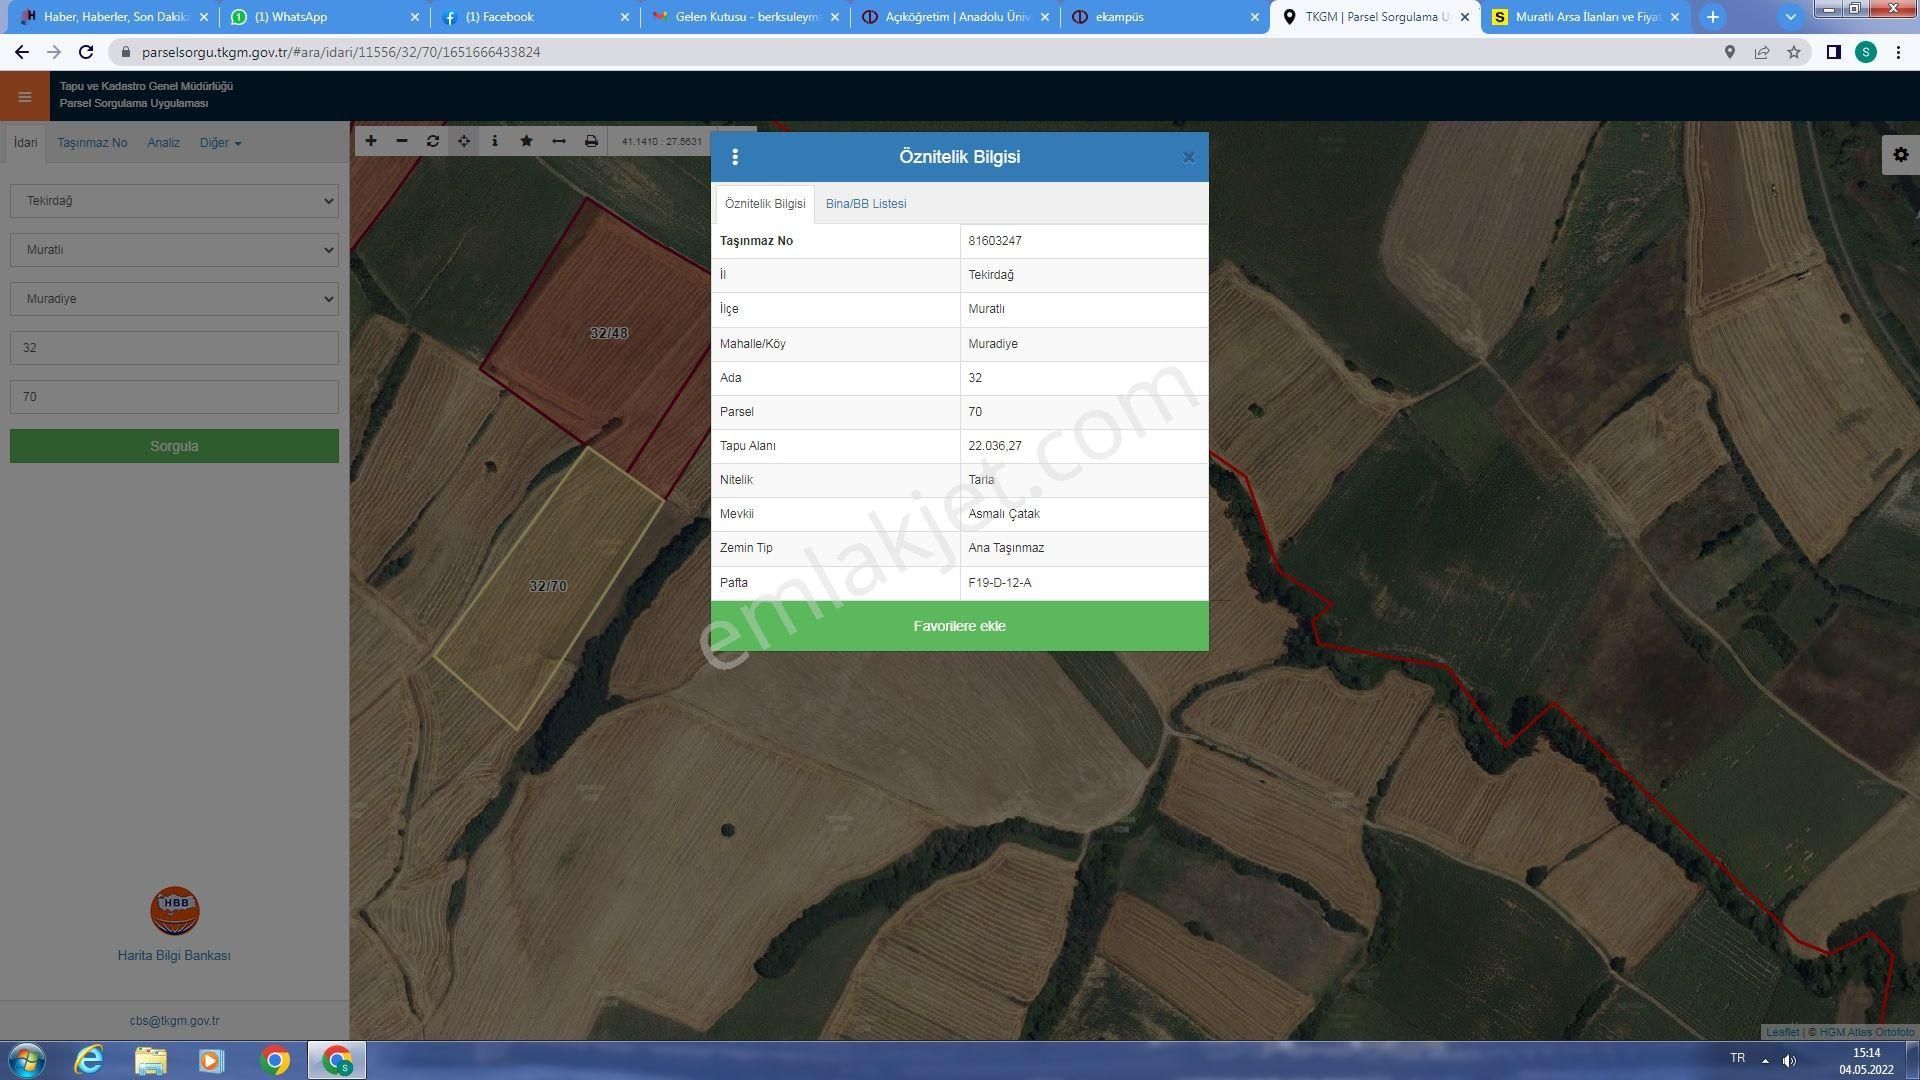
Task: Expand the Muradiye neighborhood dropdown
Action: [174, 299]
